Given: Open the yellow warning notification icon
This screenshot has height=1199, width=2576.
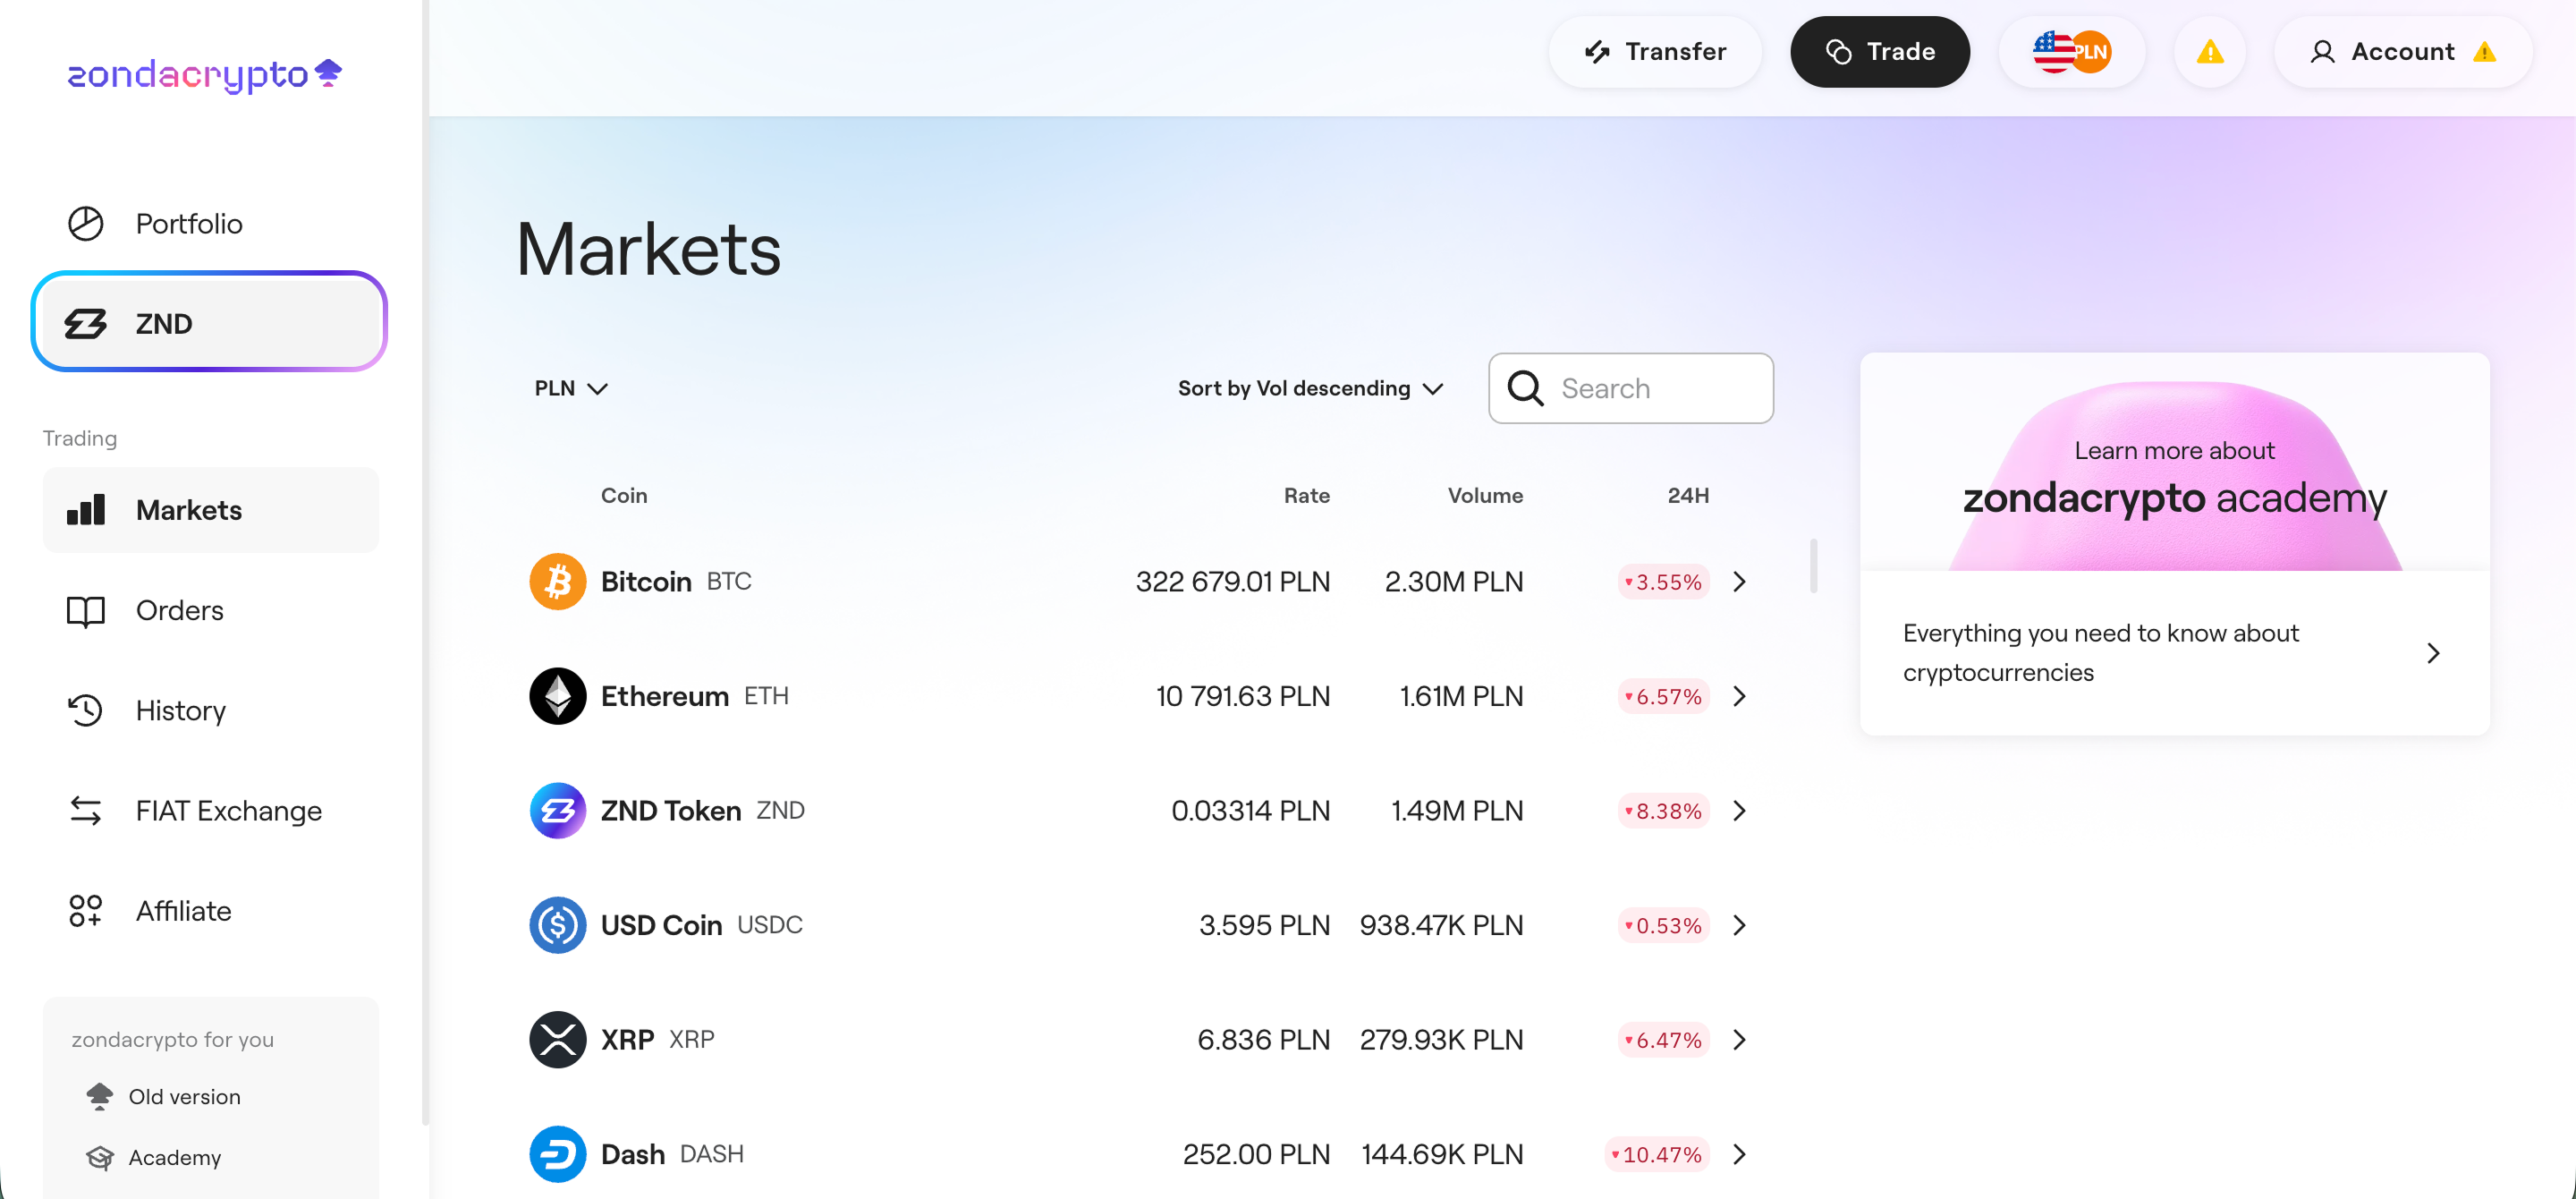Looking at the screenshot, I should (2209, 52).
